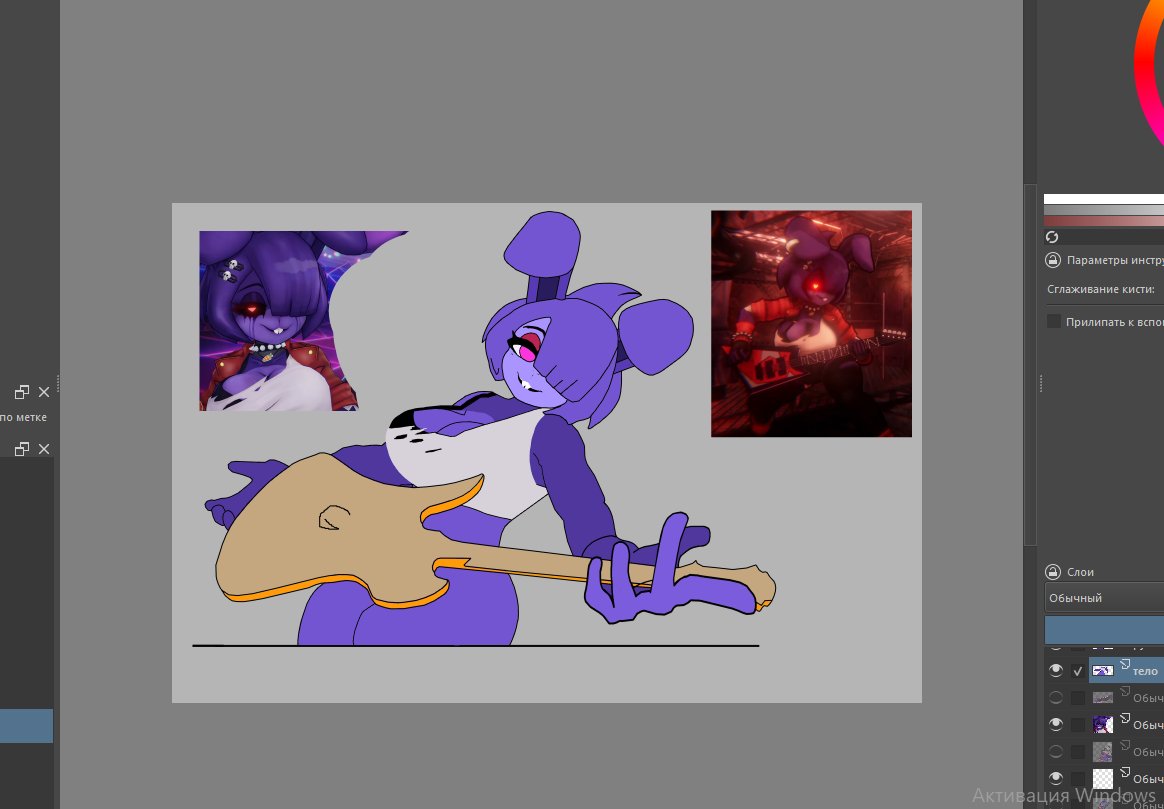This screenshot has width=1164, height=809.
Task: Select the 'тело' layer by its name
Action: [x=1145, y=672]
